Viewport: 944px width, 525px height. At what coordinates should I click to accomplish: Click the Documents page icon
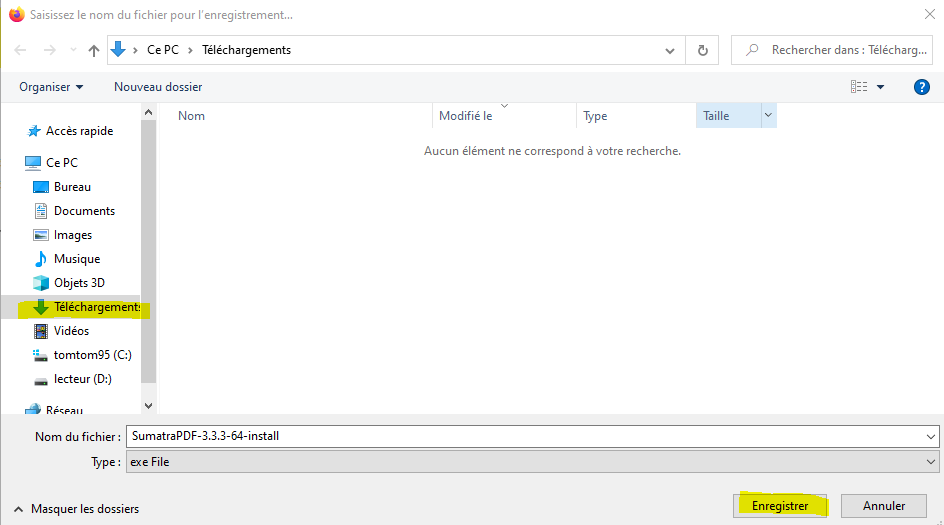40,211
